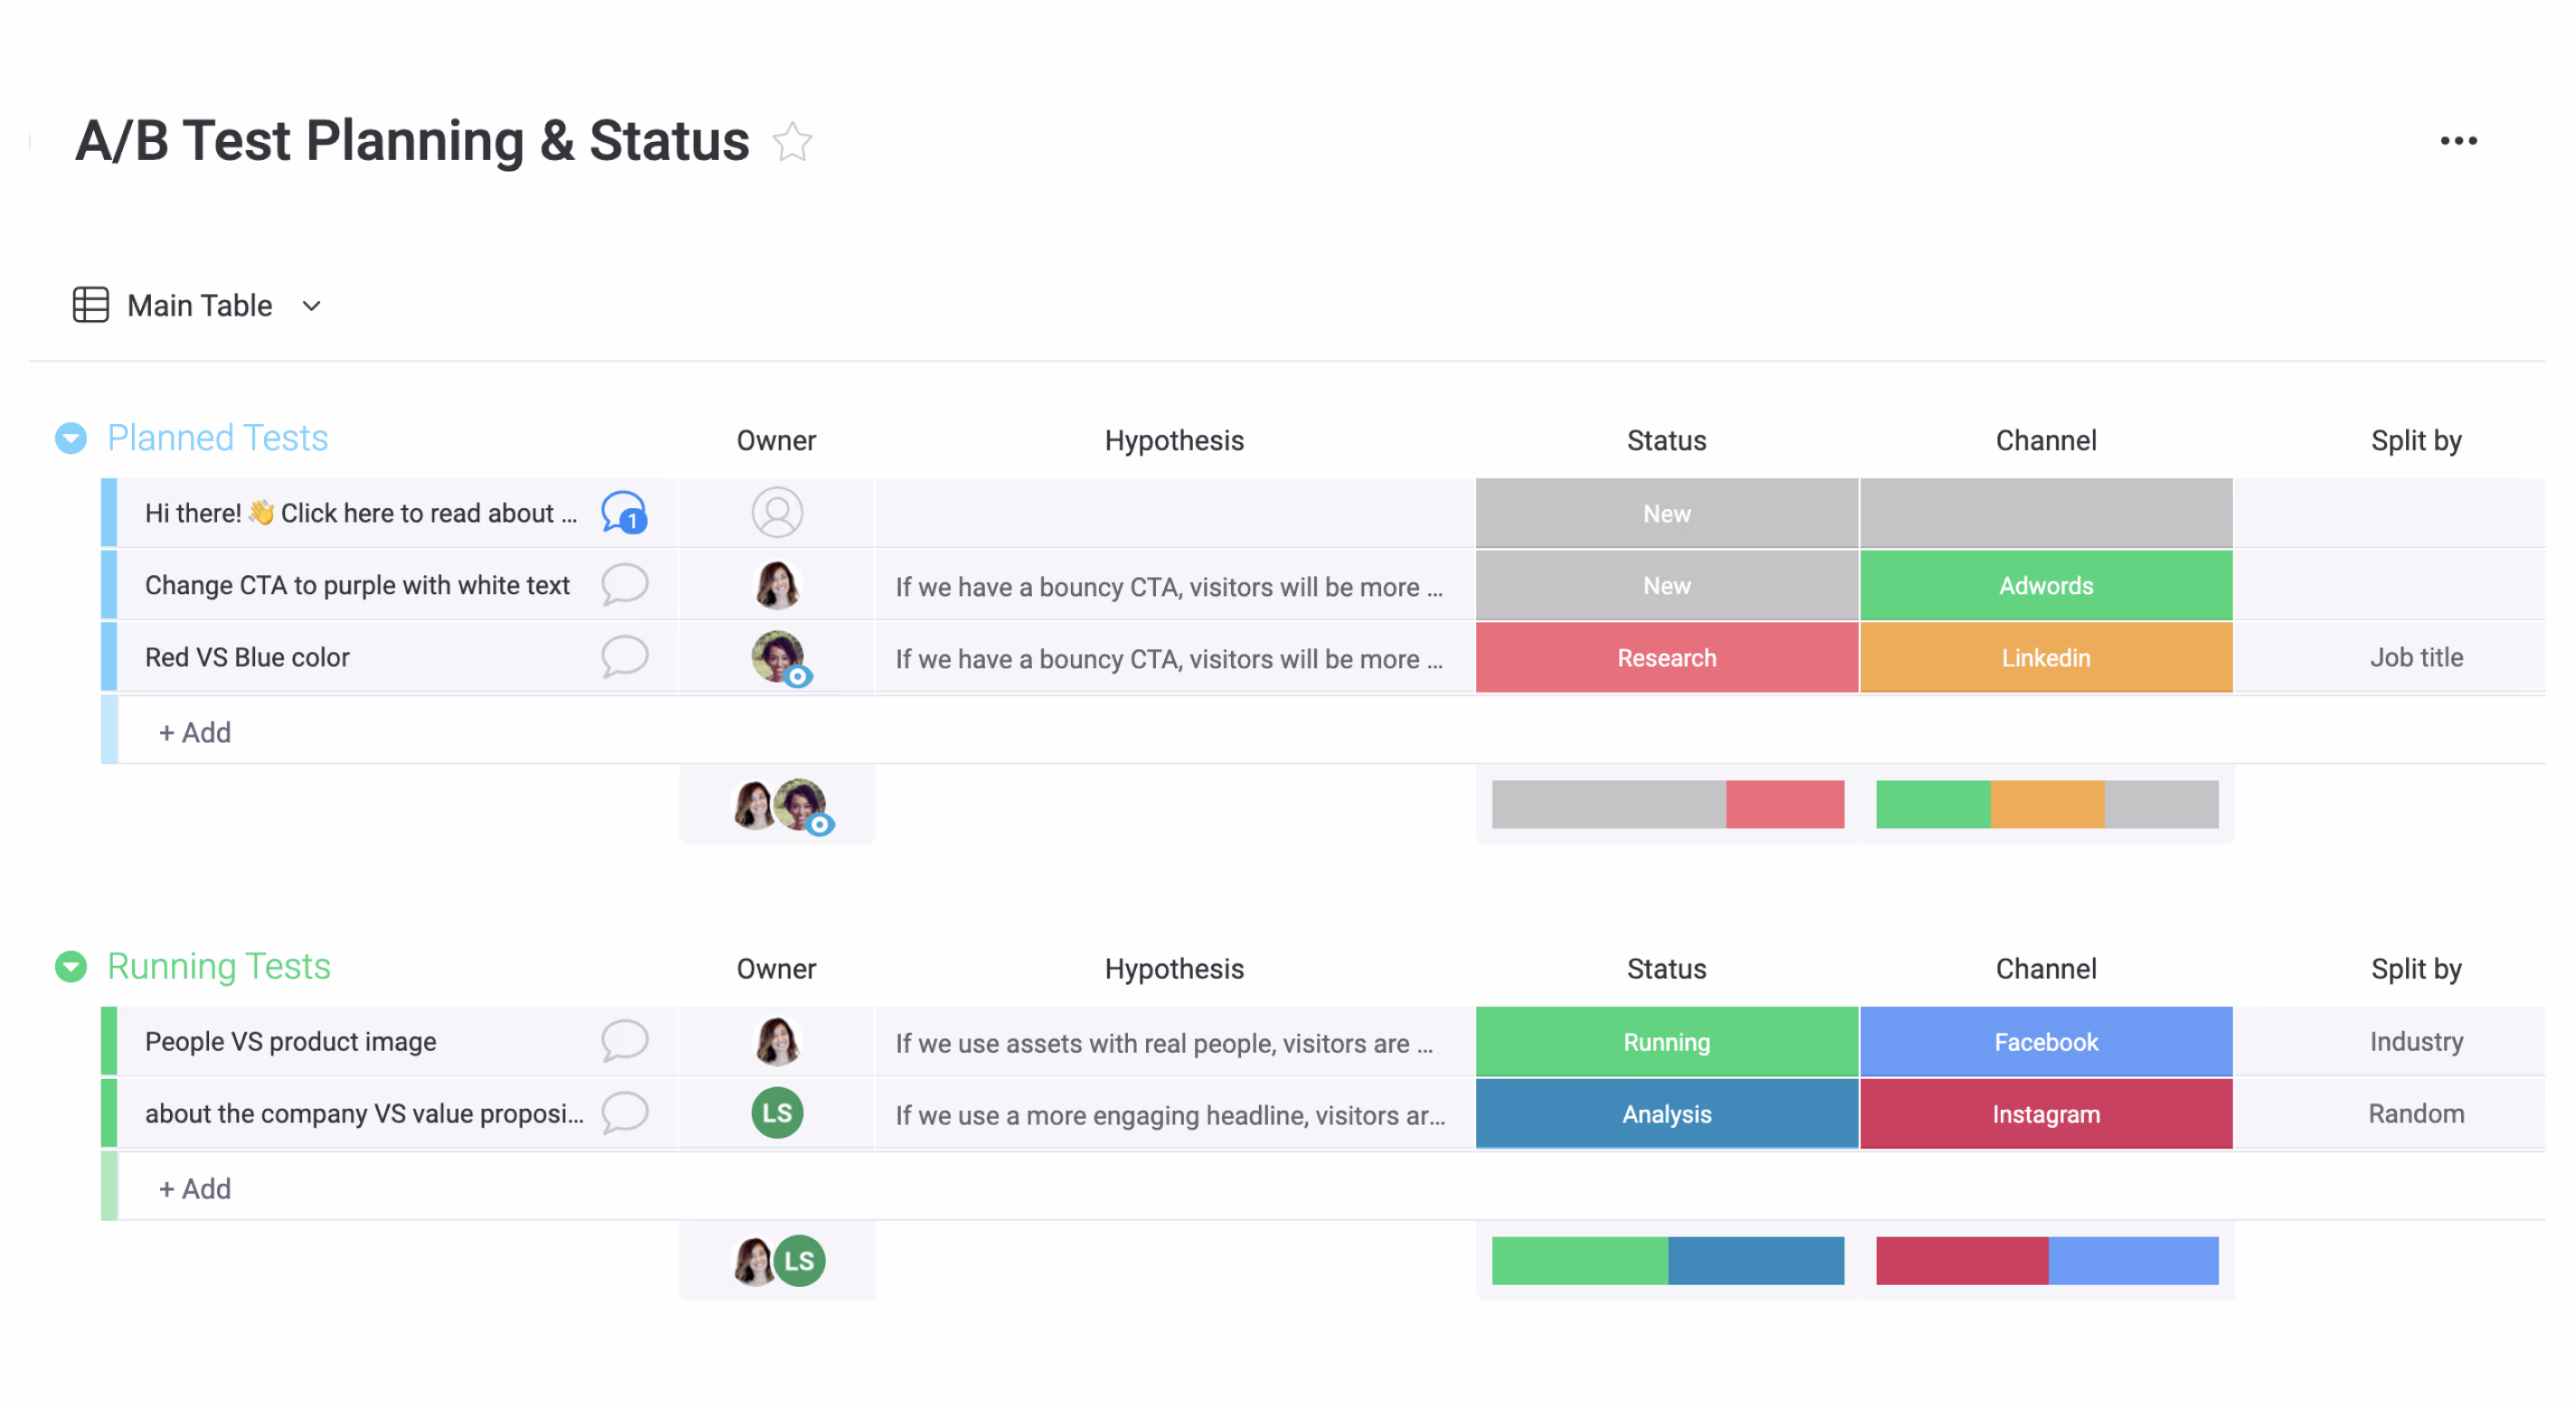Click the empty owner avatar on Hi there row
This screenshot has width=2576, height=1409.
point(777,512)
